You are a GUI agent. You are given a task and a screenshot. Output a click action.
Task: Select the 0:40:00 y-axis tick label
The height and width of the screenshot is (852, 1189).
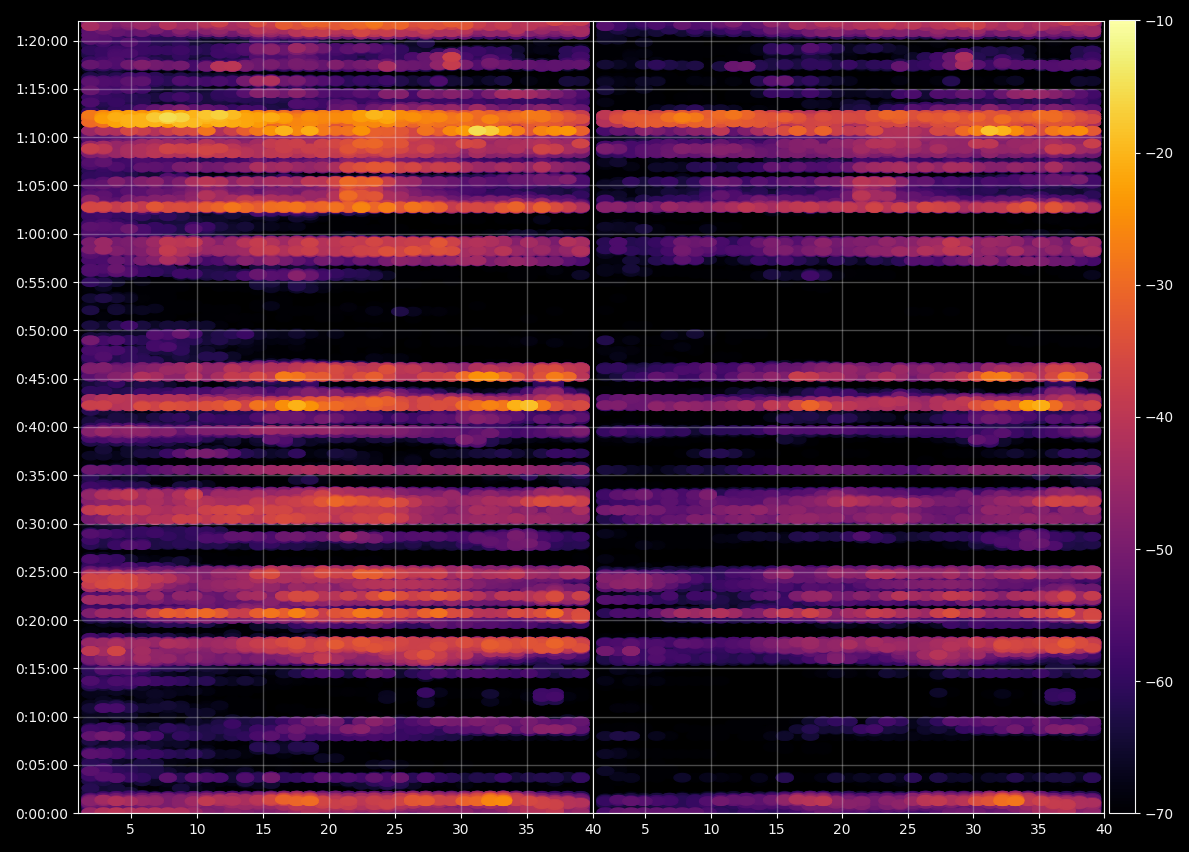tap(42, 428)
